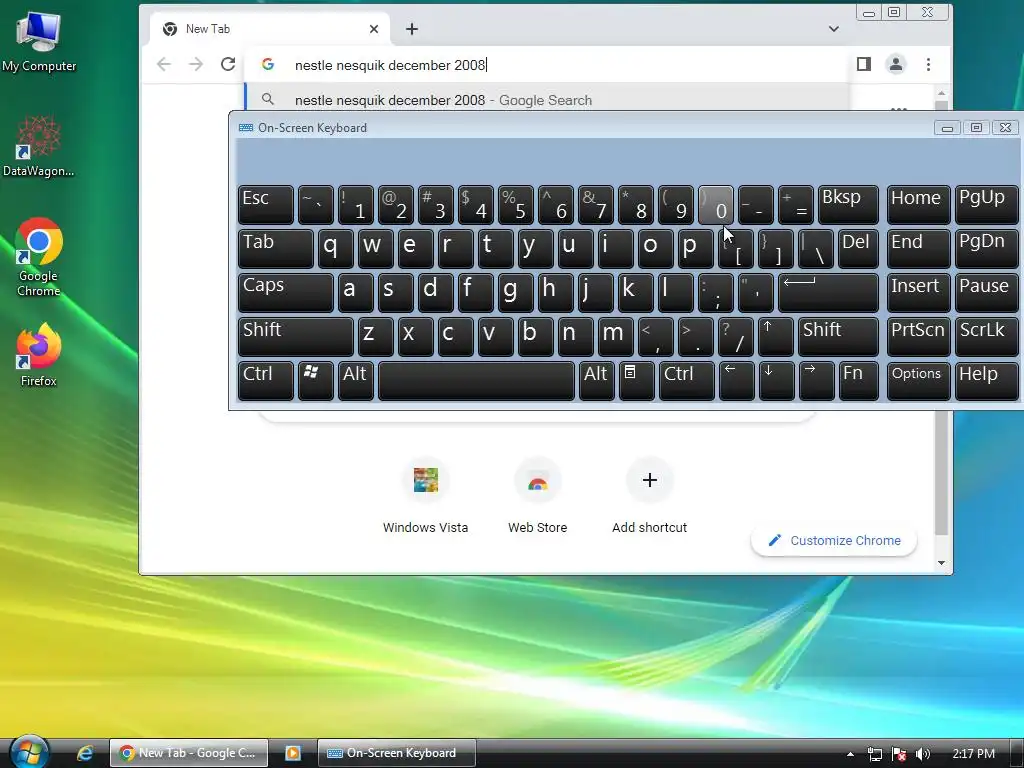Click the Tab key on keyboard
The height and width of the screenshot is (768, 1024).
[x=276, y=248]
